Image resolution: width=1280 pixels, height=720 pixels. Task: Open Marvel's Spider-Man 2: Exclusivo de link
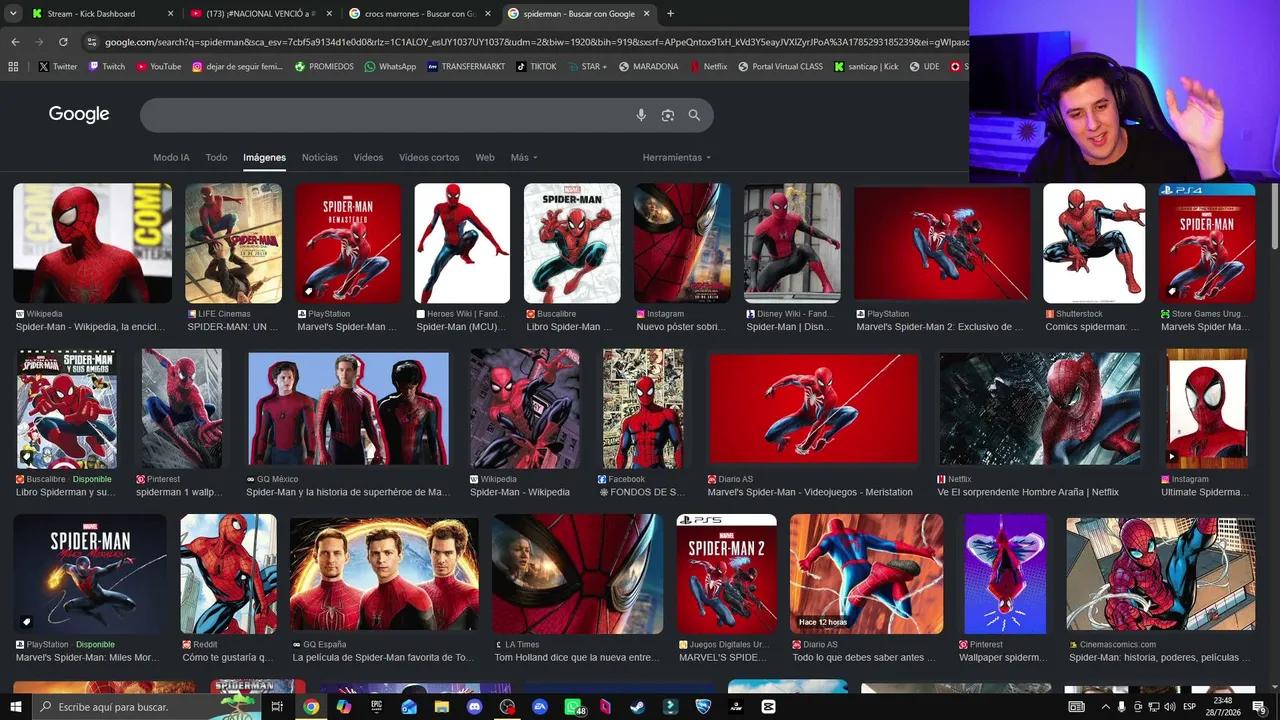pos(940,327)
